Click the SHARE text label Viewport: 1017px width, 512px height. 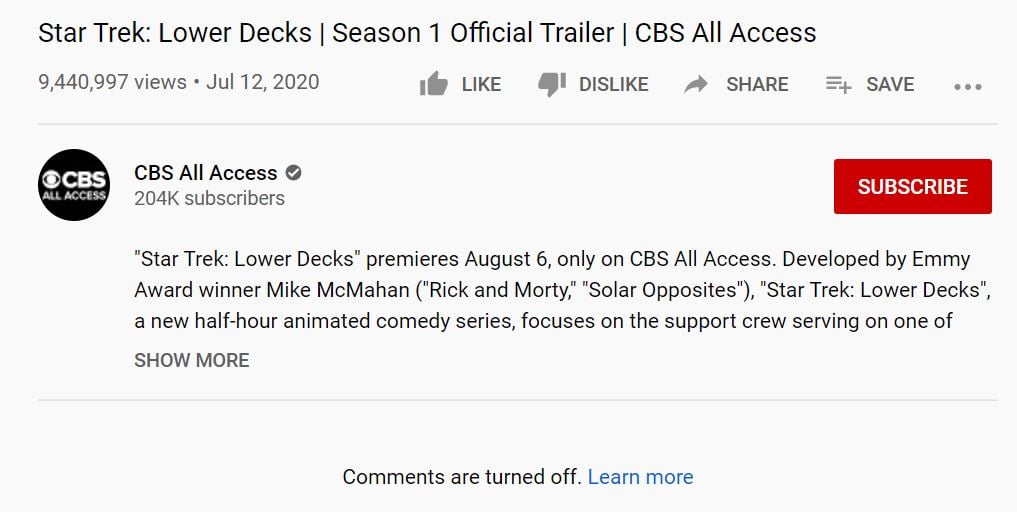757,84
